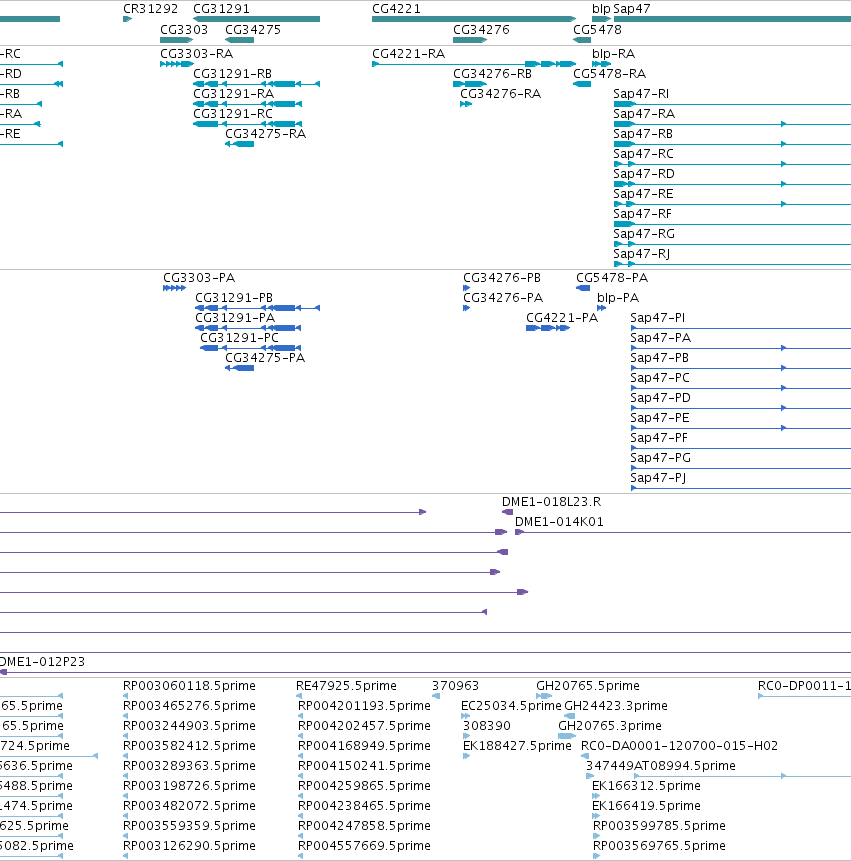Viewport: 851px width, 861px height.
Task: Select feature 308390
Action: (x=486, y=726)
